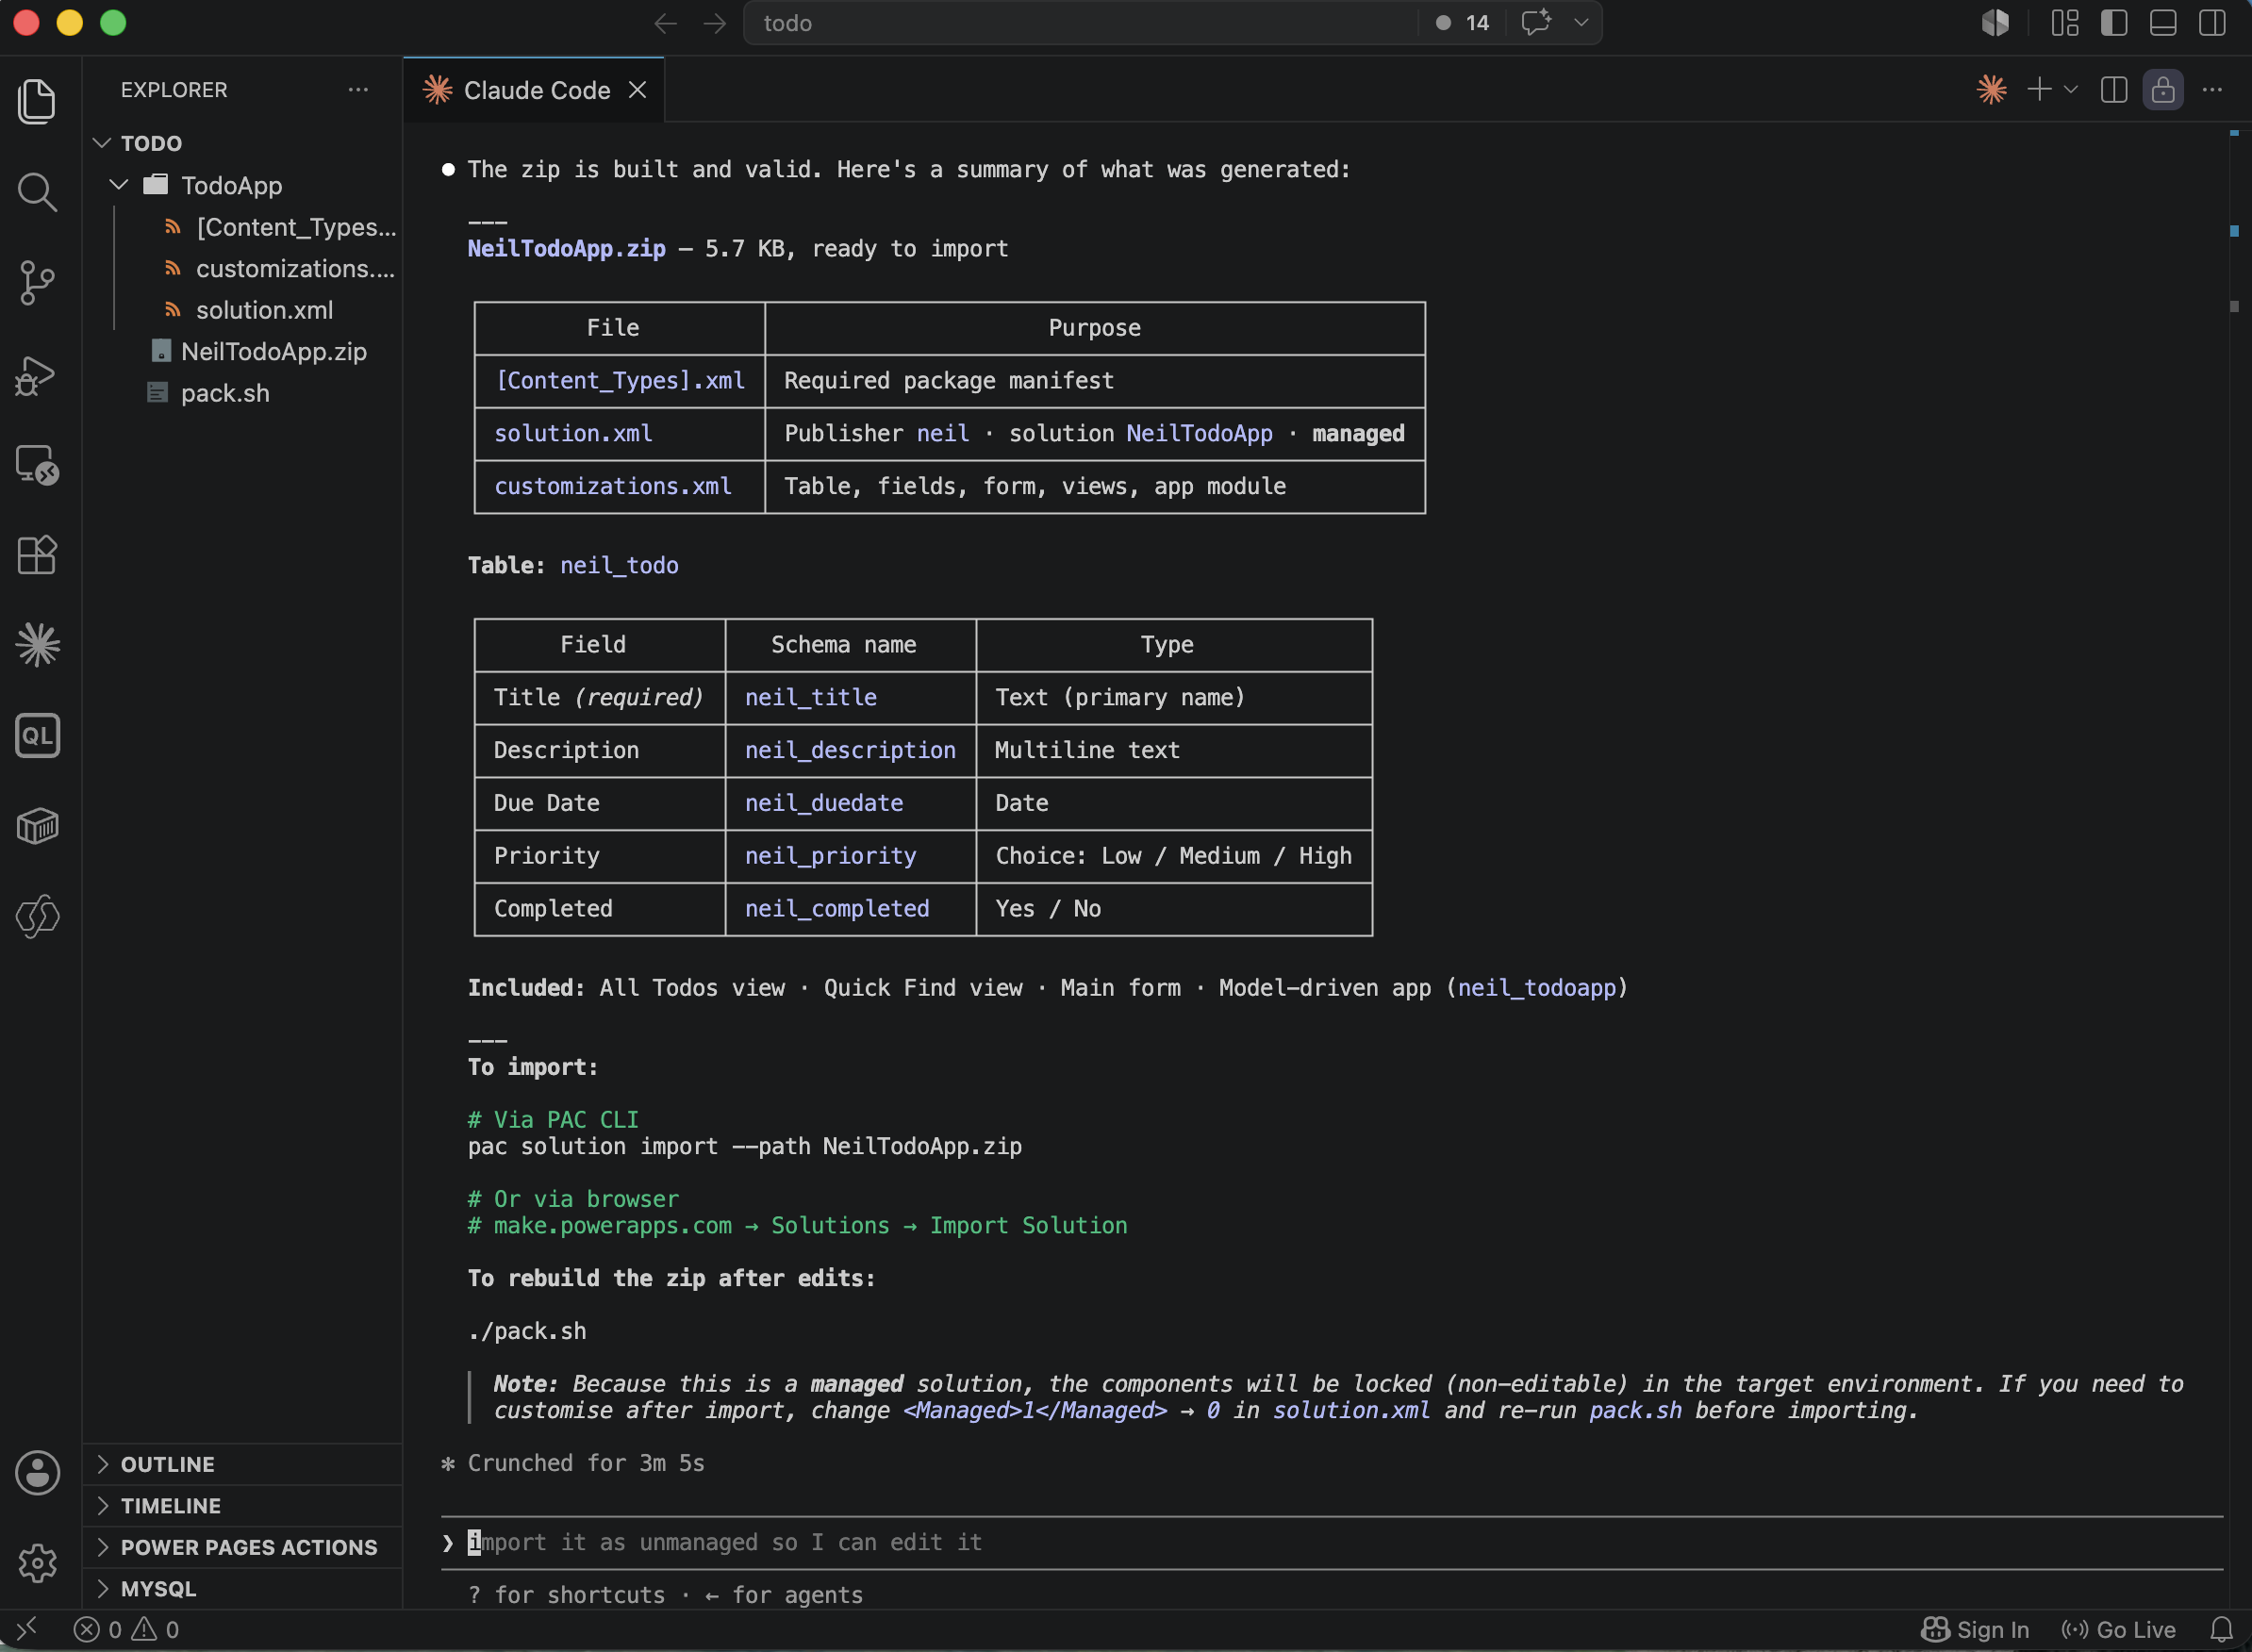Click the Claude spark icon in editor toolbar
This screenshot has width=2252, height=1652.
(1991, 90)
